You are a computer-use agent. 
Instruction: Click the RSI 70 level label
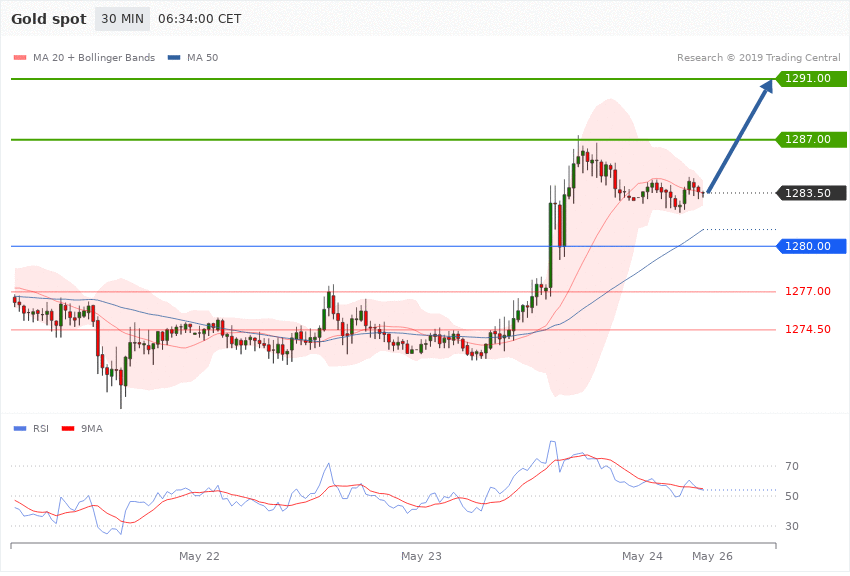click(792, 466)
